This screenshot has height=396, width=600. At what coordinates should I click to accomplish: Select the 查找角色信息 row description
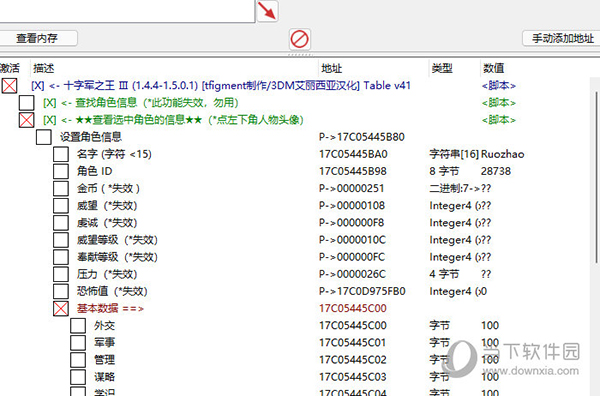point(141,103)
